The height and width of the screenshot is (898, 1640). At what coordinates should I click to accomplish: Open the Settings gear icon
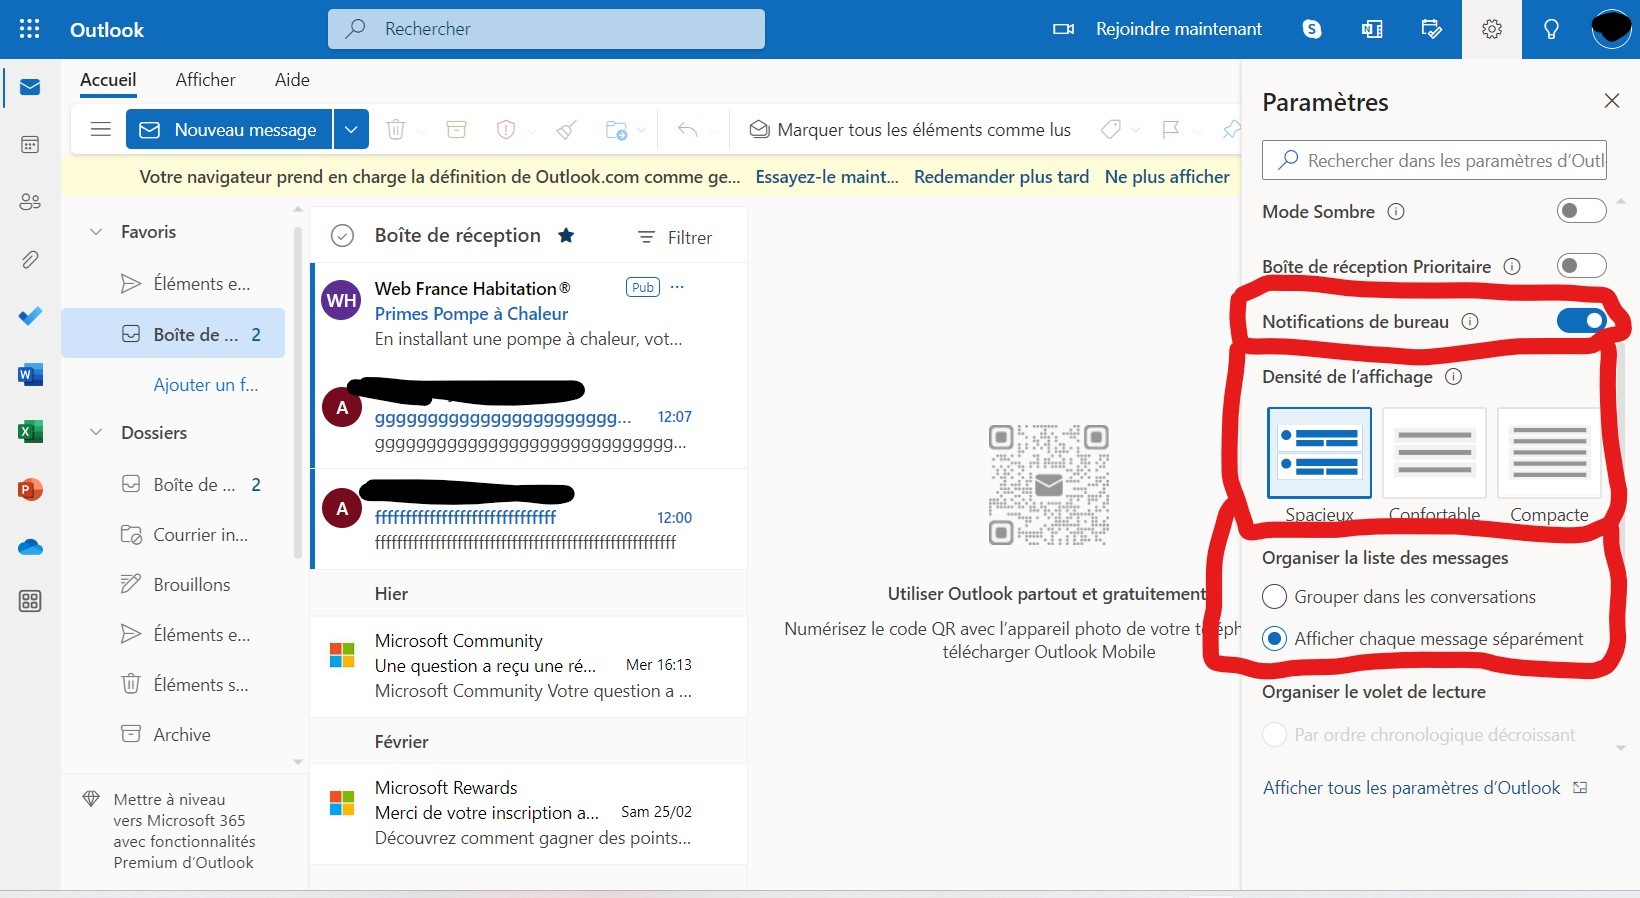point(1492,29)
